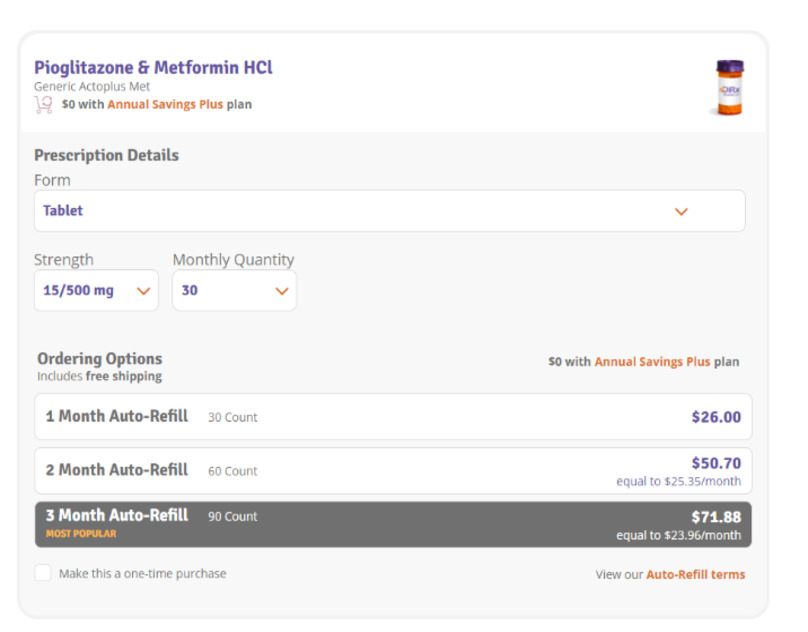The image size is (808, 632).
Task: Expand the Form dropdown chevron arrow
Action: (681, 211)
